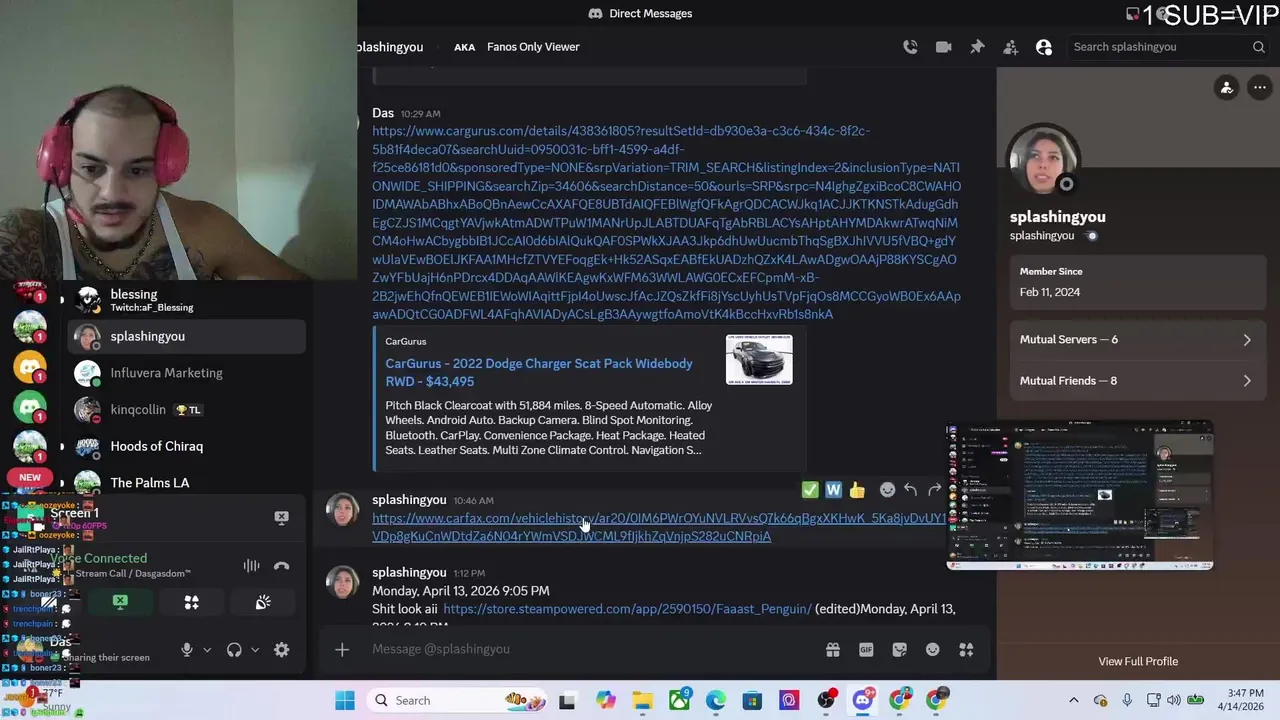Start a video call icon

point(943,47)
